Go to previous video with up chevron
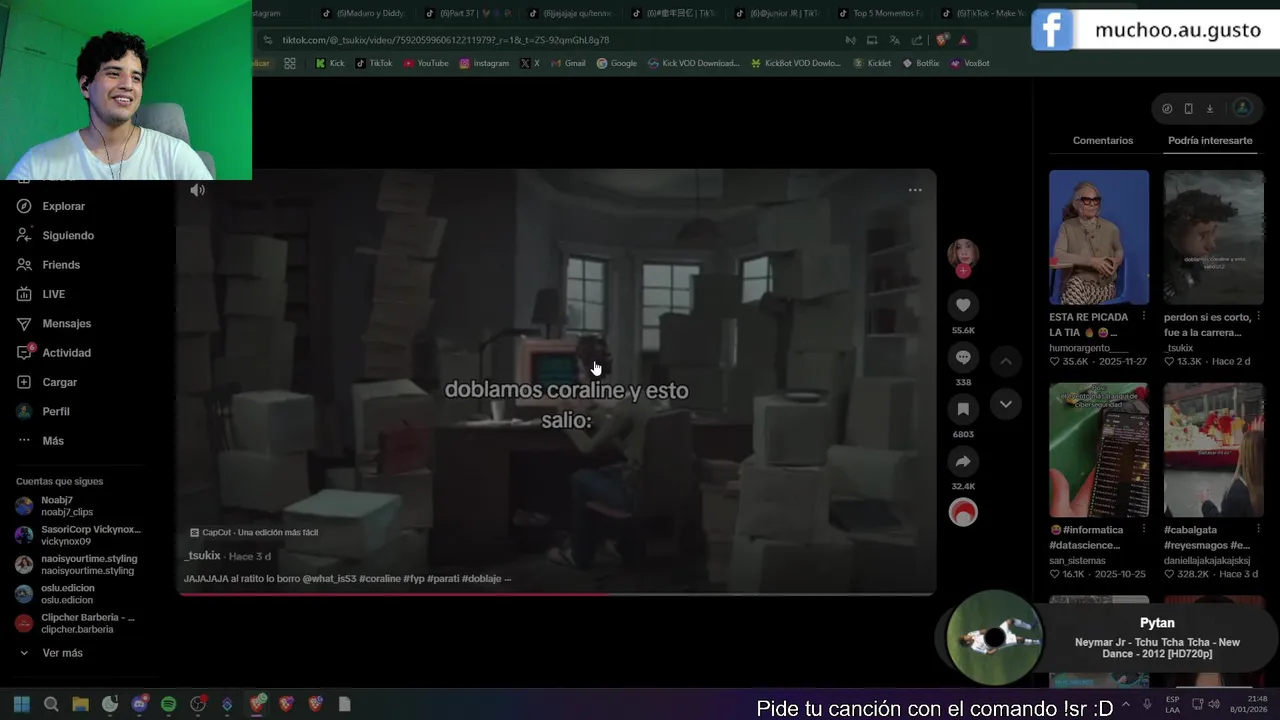 [1006, 361]
